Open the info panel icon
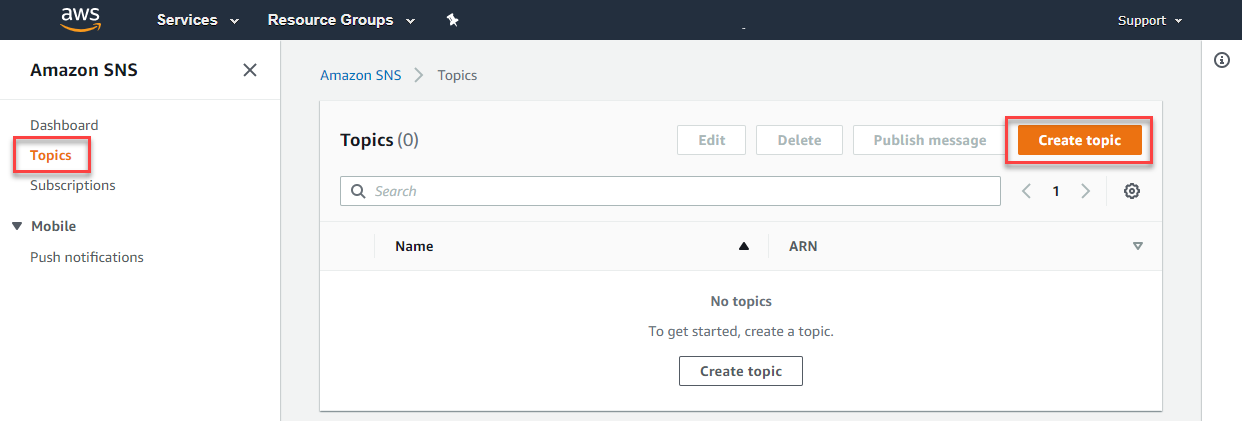The image size is (1242, 421). tap(1221, 60)
